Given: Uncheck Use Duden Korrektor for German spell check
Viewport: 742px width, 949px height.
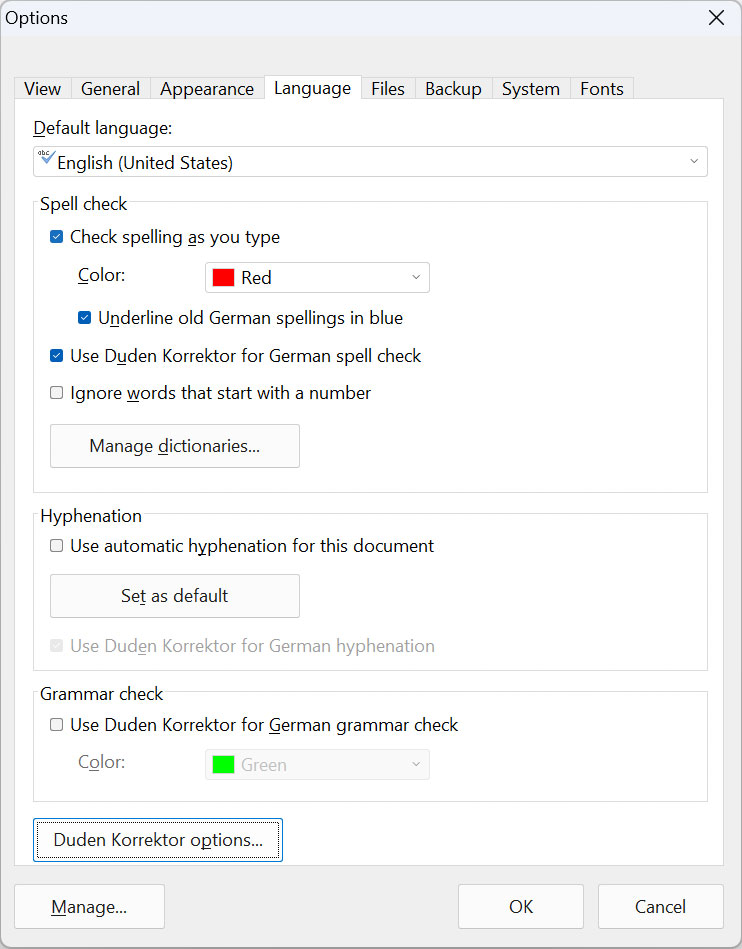Looking at the screenshot, I should 57,356.
